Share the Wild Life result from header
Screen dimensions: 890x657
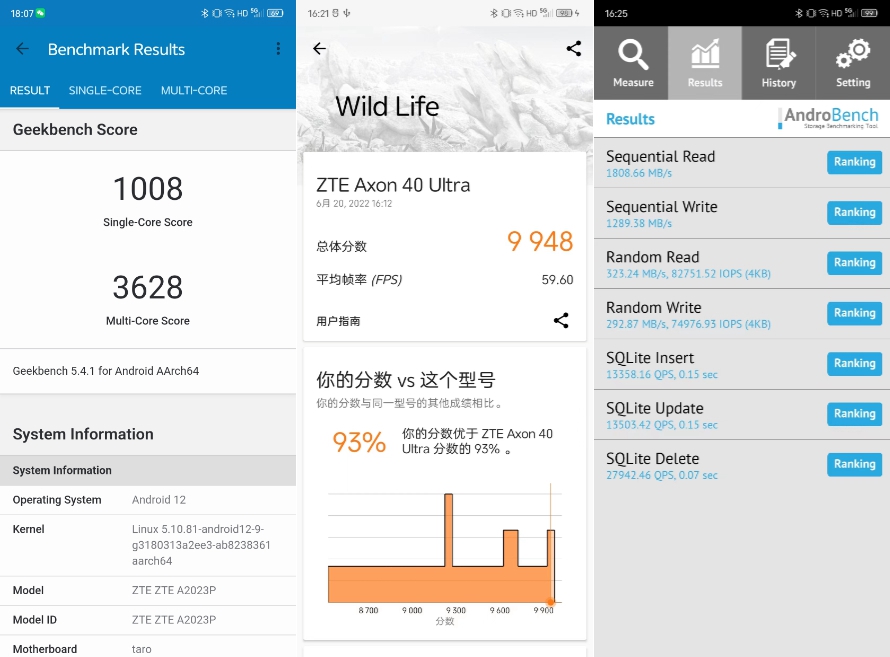[x=573, y=49]
